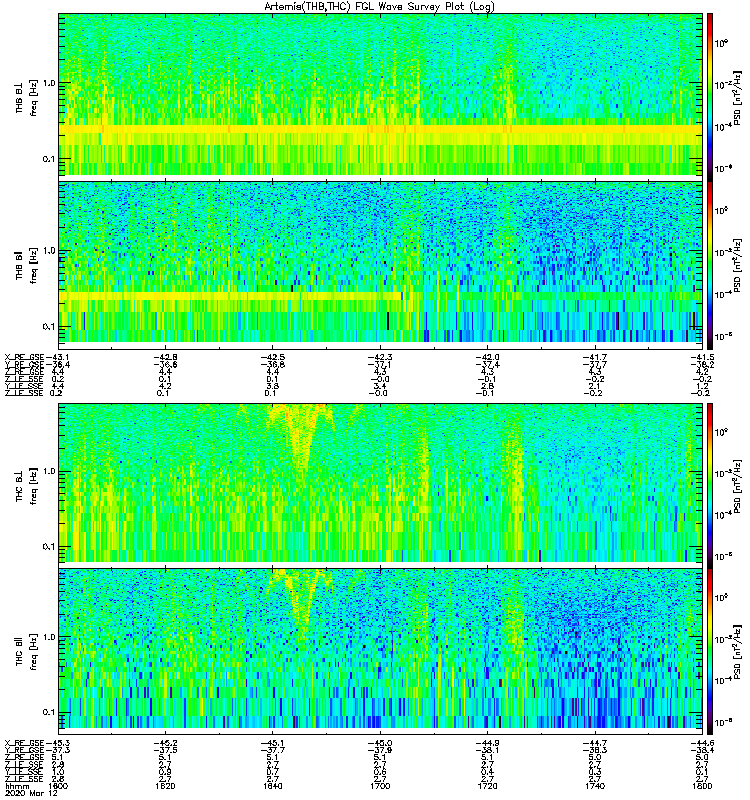Click the THC X position value '-44.9'

[488, 743]
